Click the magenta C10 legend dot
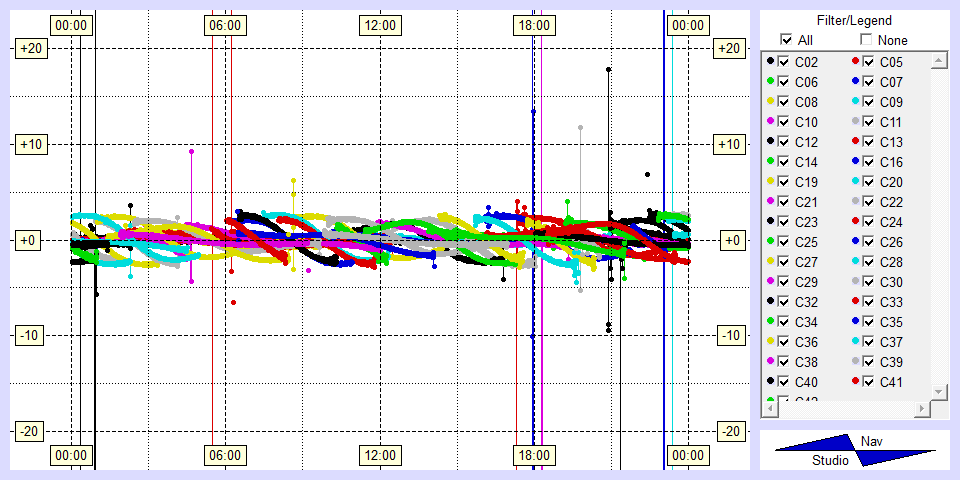The width and height of the screenshot is (960, 480). click(770, 122)
